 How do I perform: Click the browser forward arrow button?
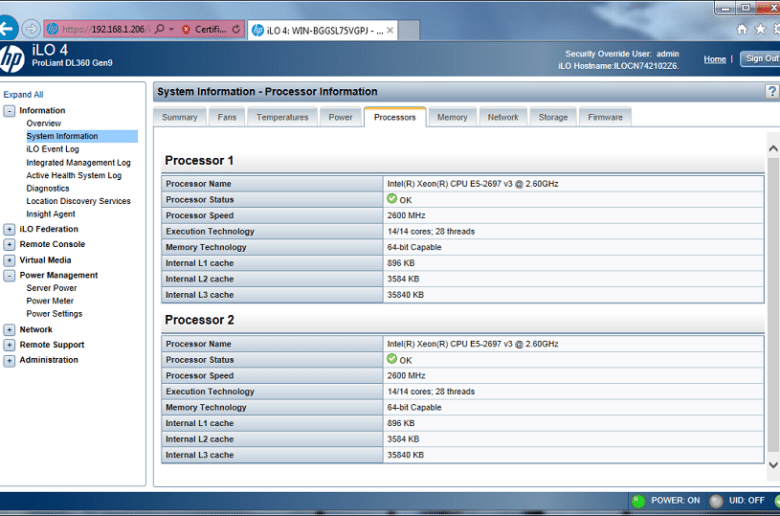(x=31, y=29)
